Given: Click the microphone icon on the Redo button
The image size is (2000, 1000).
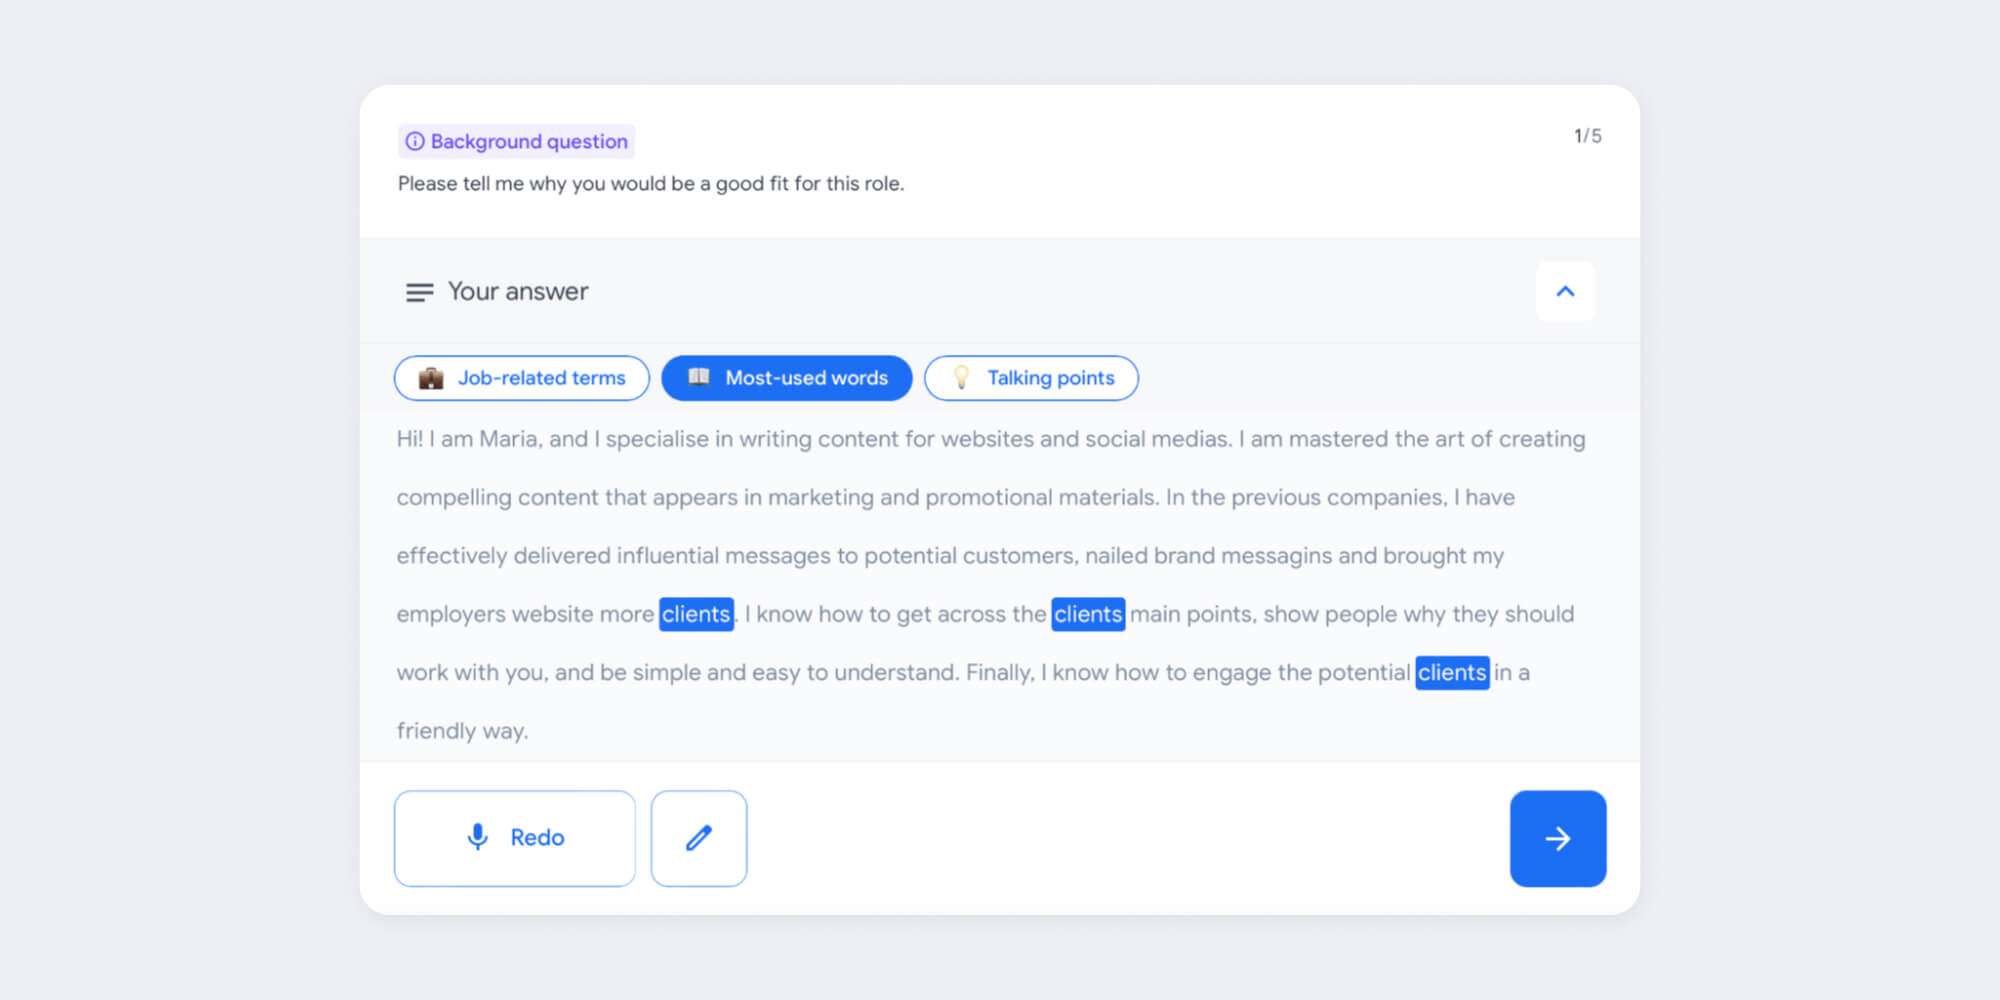Looking at the screenshot, I should (478, 837).
